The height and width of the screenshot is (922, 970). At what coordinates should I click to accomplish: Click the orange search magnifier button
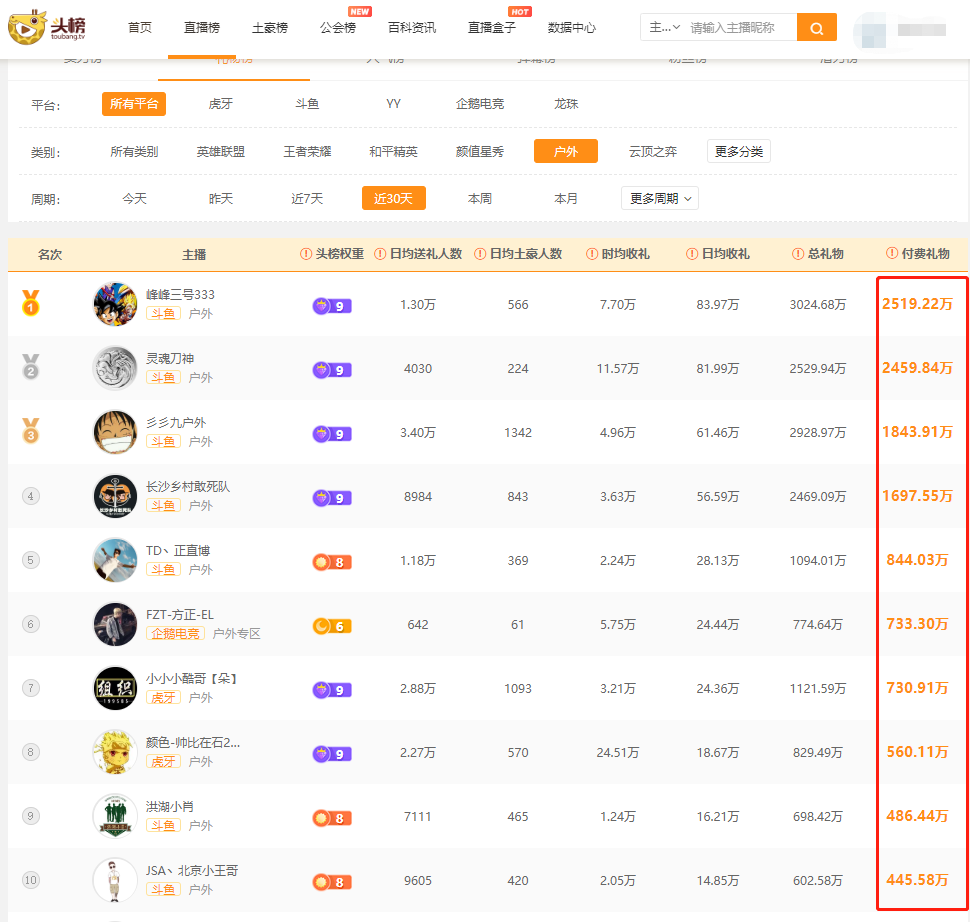816,28
